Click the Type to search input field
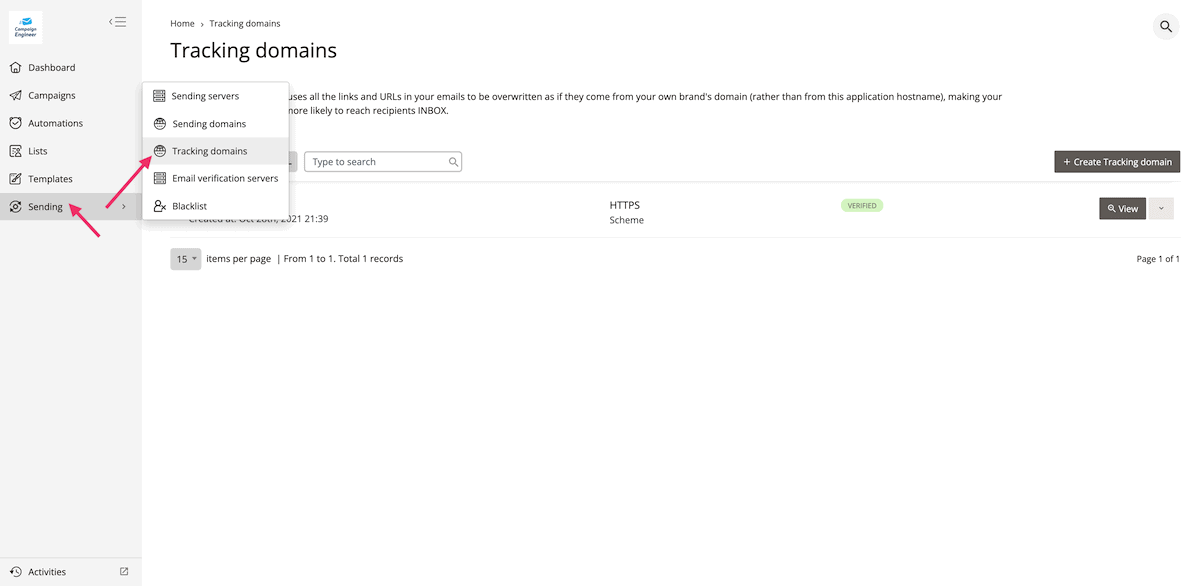Screen dimensions: 1200x586 tap(378, 162)
